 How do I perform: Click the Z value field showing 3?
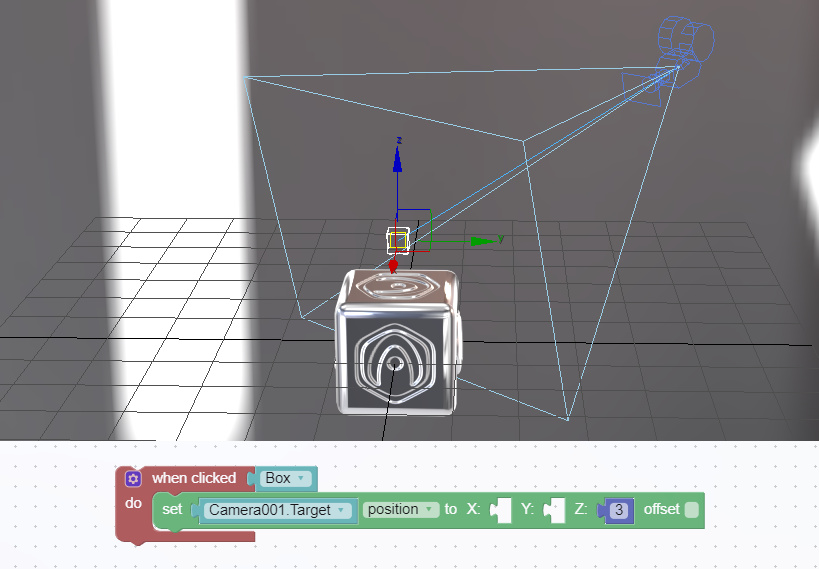(x=619, y=509)
